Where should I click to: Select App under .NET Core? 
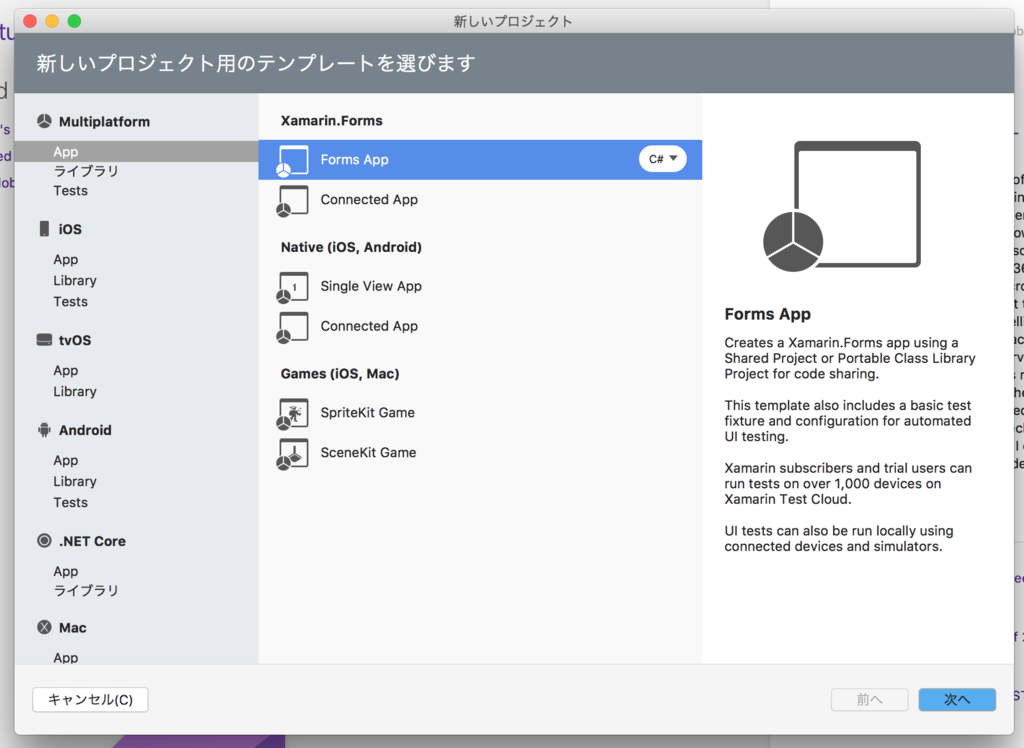[66, 572]
